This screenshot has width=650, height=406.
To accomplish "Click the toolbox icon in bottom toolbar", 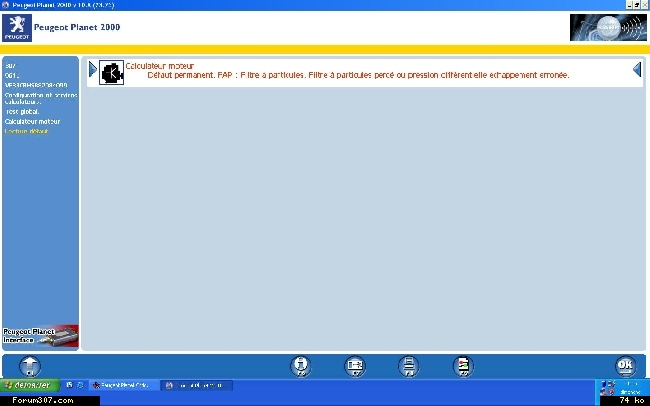I will [354, 365].
